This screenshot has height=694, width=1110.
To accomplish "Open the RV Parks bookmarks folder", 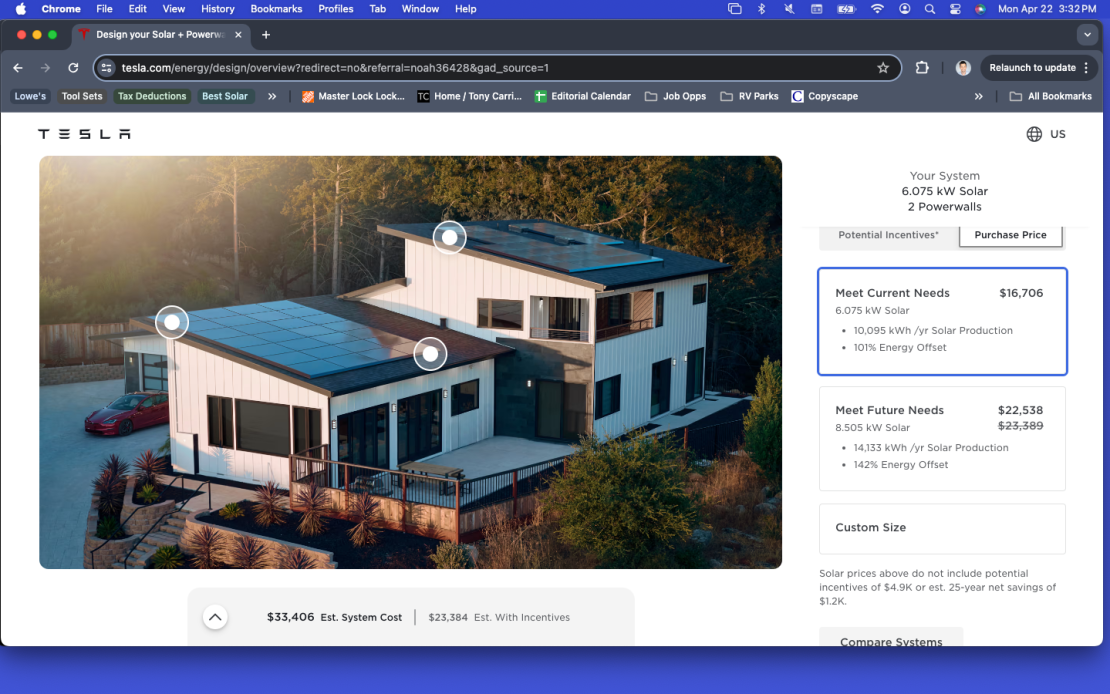I will [749, 96].
